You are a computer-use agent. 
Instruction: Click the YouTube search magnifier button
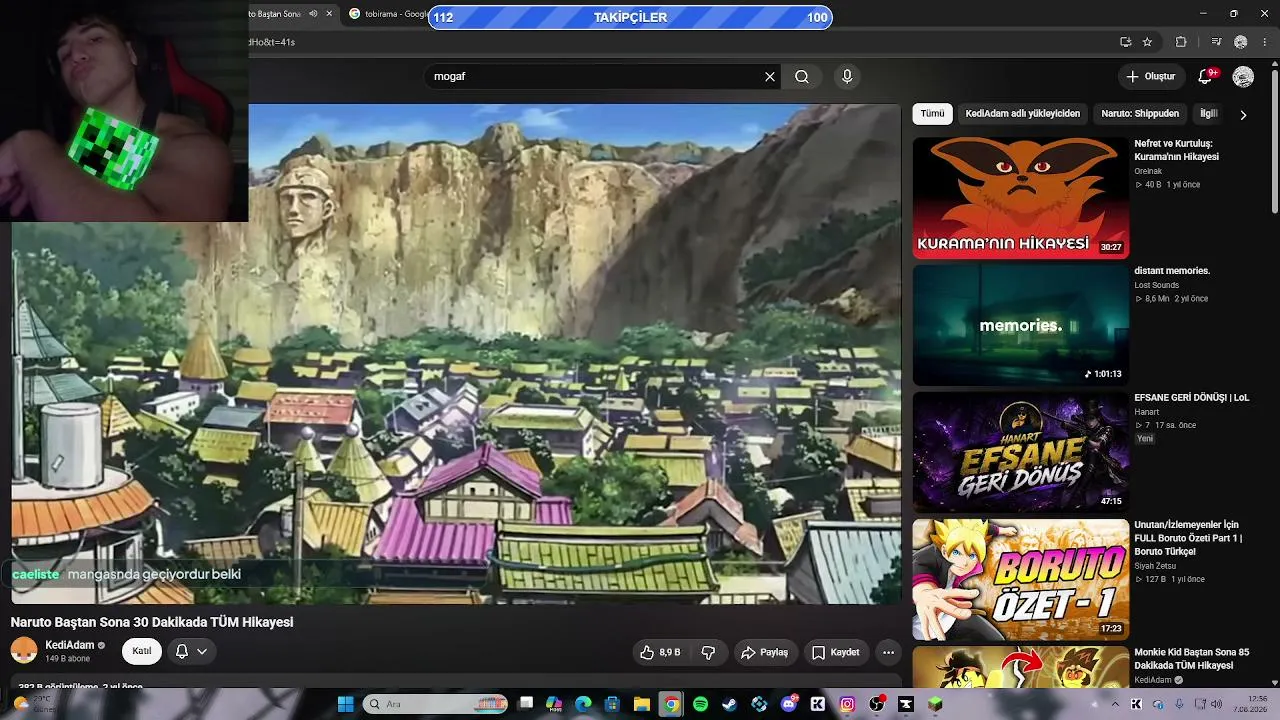coord(802,77)
